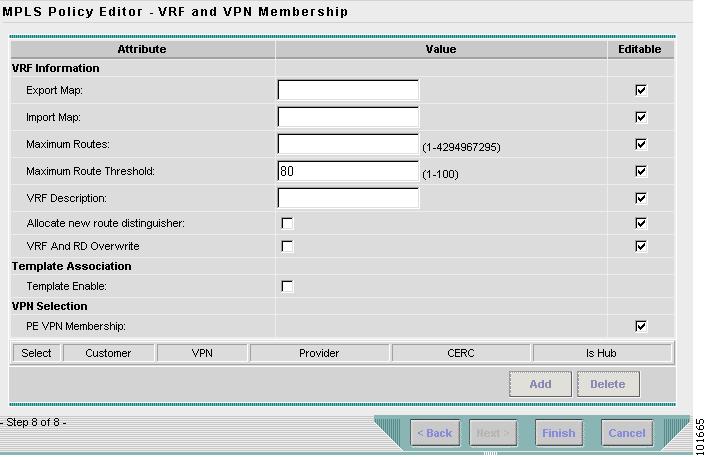Click the Provider column header

319,353
